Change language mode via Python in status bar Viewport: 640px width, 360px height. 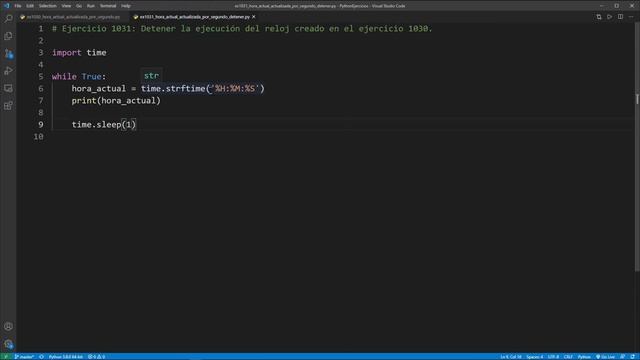click(584, 357)
